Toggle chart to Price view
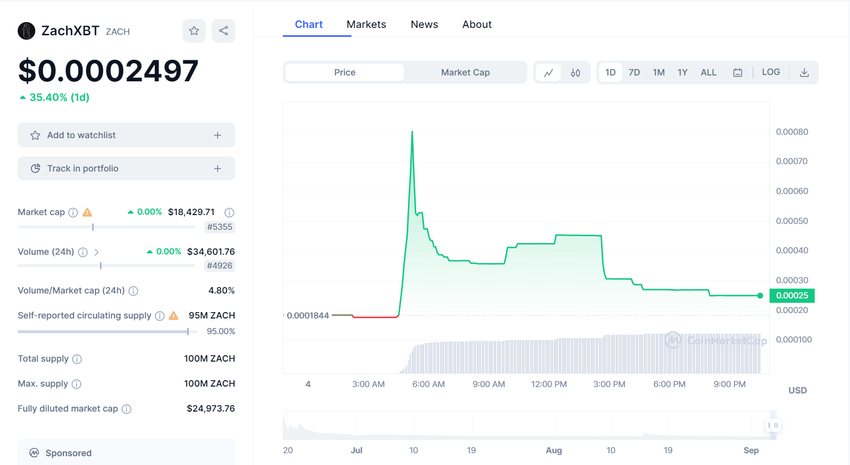Screen dimensions: 850x465 (345, 73)
